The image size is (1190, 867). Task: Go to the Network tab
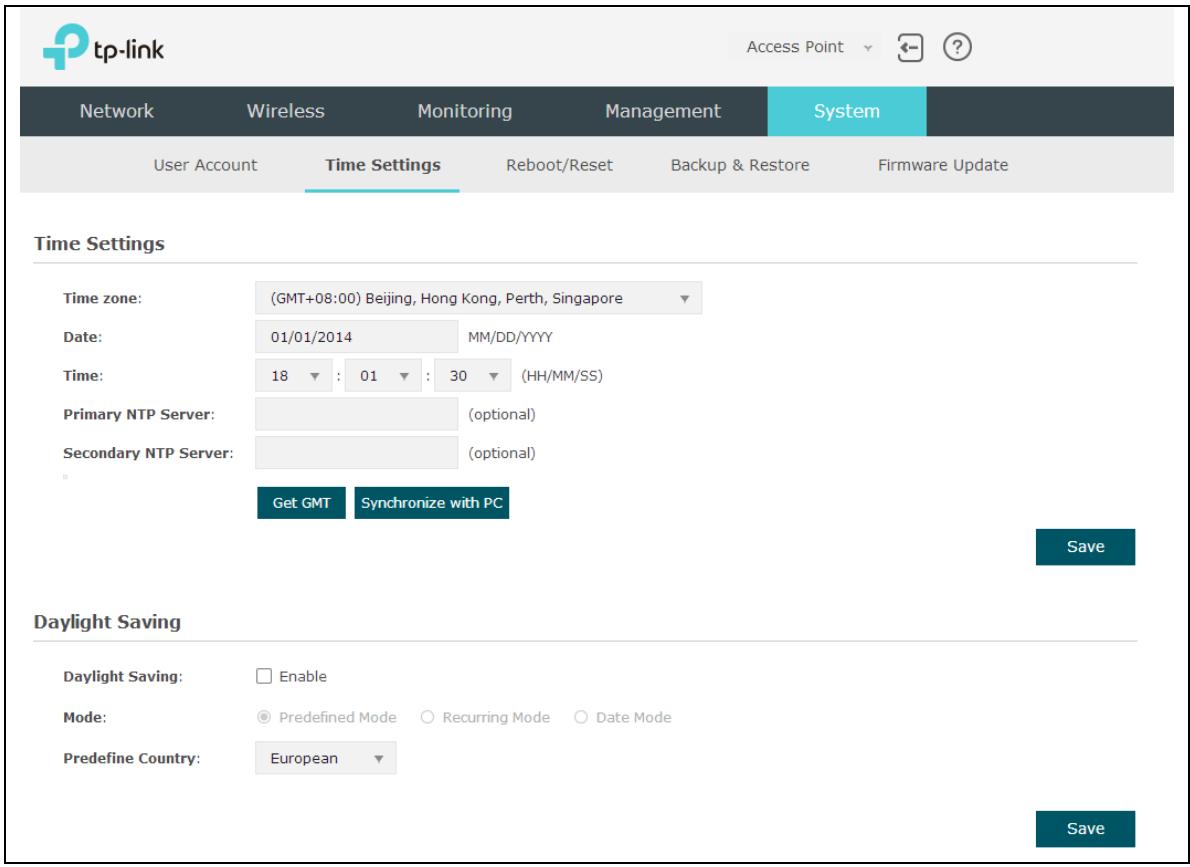(117, 111)
